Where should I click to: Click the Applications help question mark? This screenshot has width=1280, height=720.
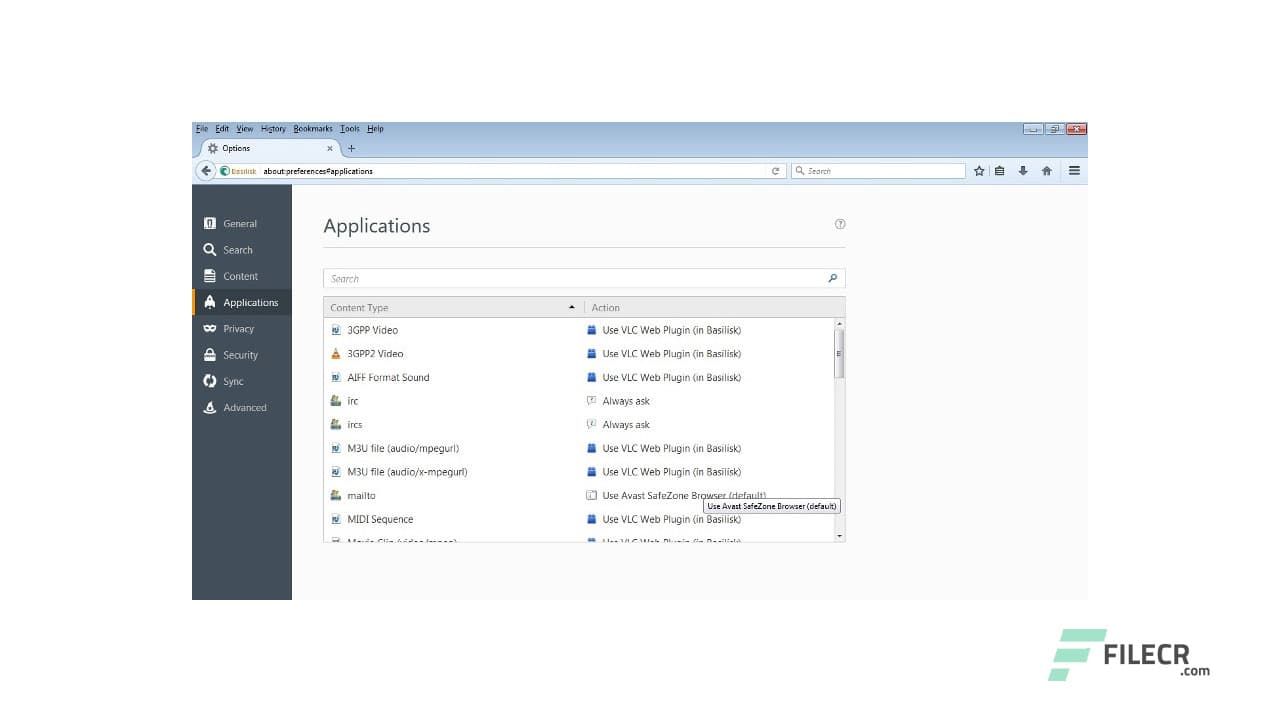click(840, 224)
